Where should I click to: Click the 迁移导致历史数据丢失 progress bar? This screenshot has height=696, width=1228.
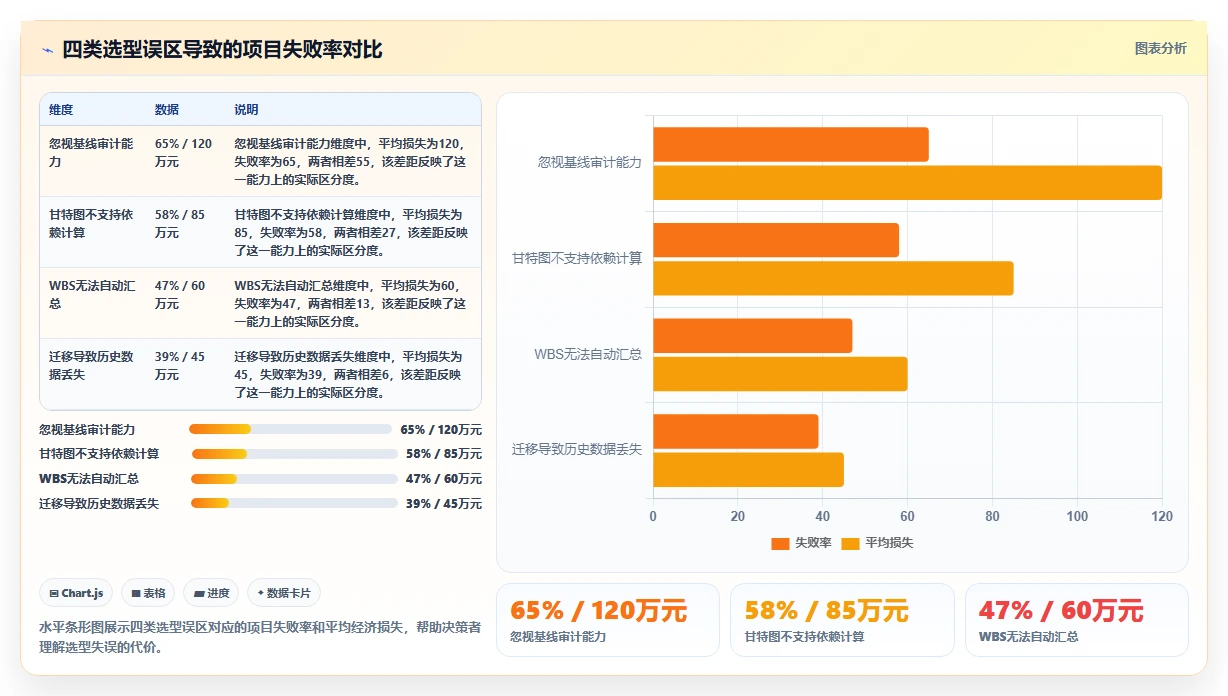(294, 504)
